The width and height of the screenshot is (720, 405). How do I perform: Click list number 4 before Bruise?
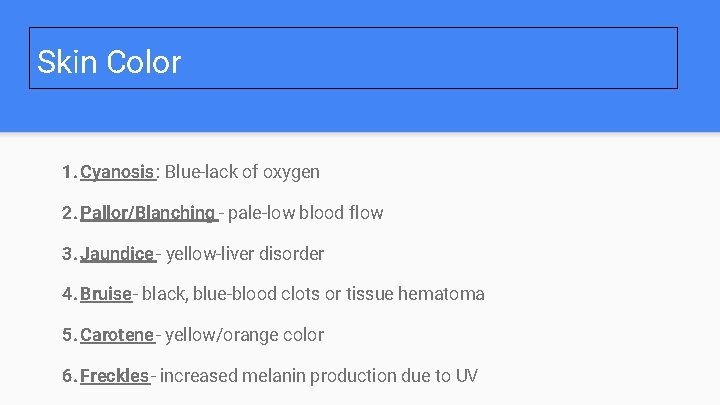click(x=66, y=294)
